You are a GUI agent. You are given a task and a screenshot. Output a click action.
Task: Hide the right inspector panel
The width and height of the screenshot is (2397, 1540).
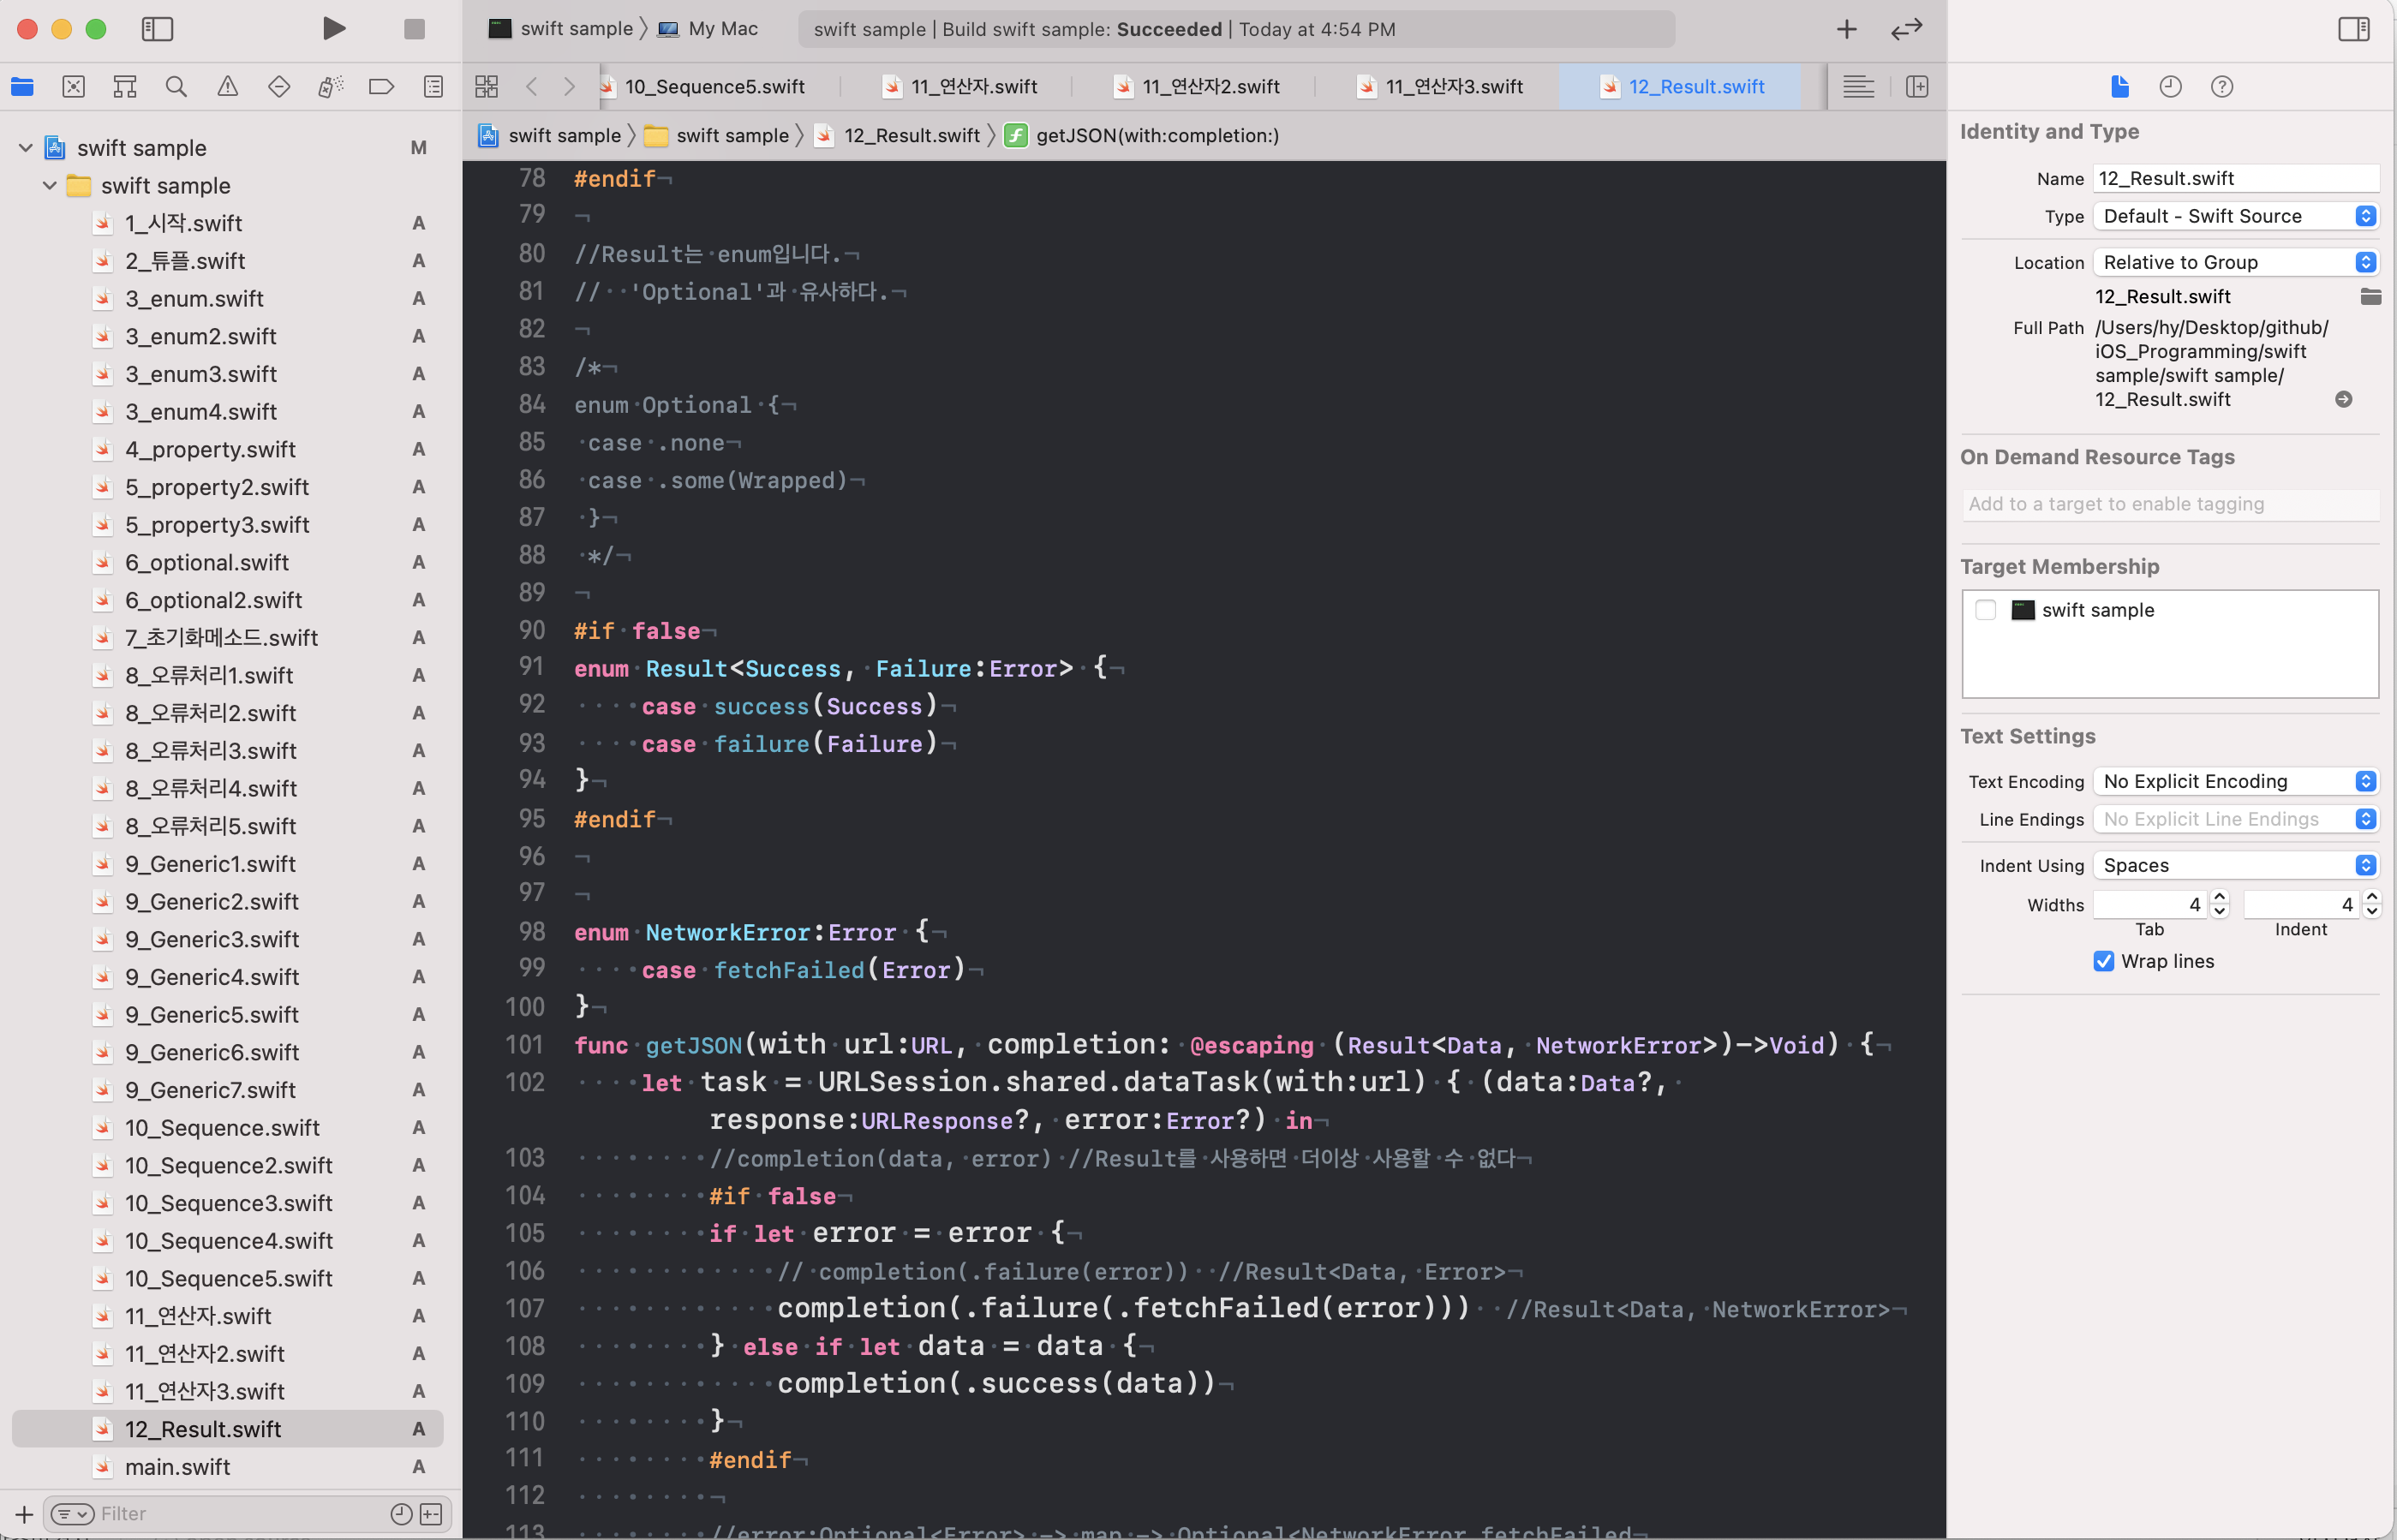click(2354, 29)
